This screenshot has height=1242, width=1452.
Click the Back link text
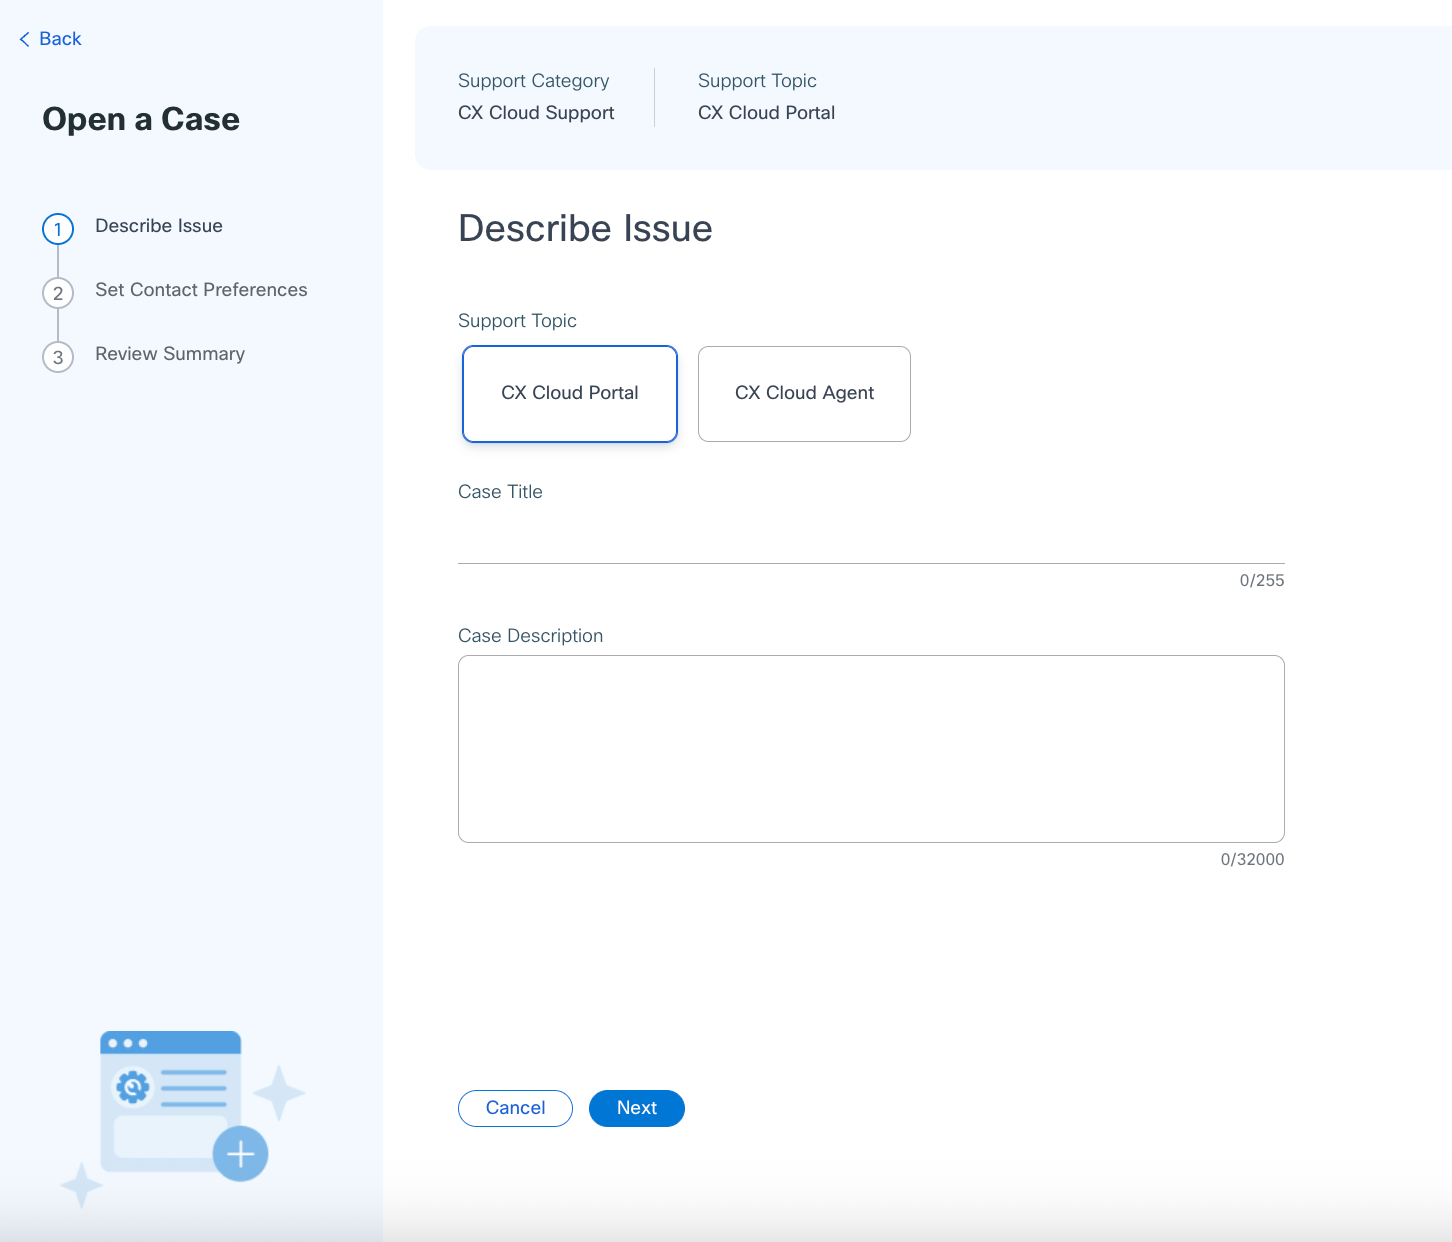coord(60,39)
